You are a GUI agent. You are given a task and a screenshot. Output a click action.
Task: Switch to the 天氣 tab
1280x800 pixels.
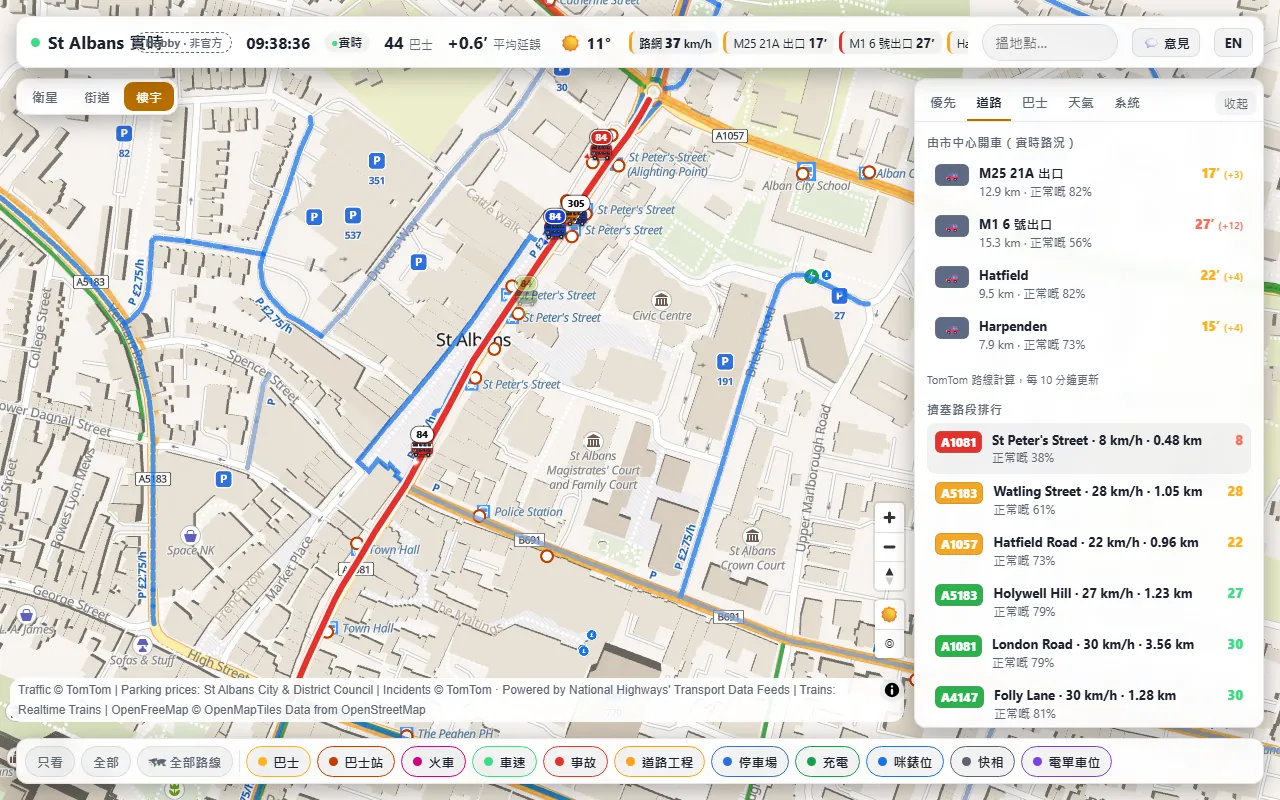(1081, 103)
